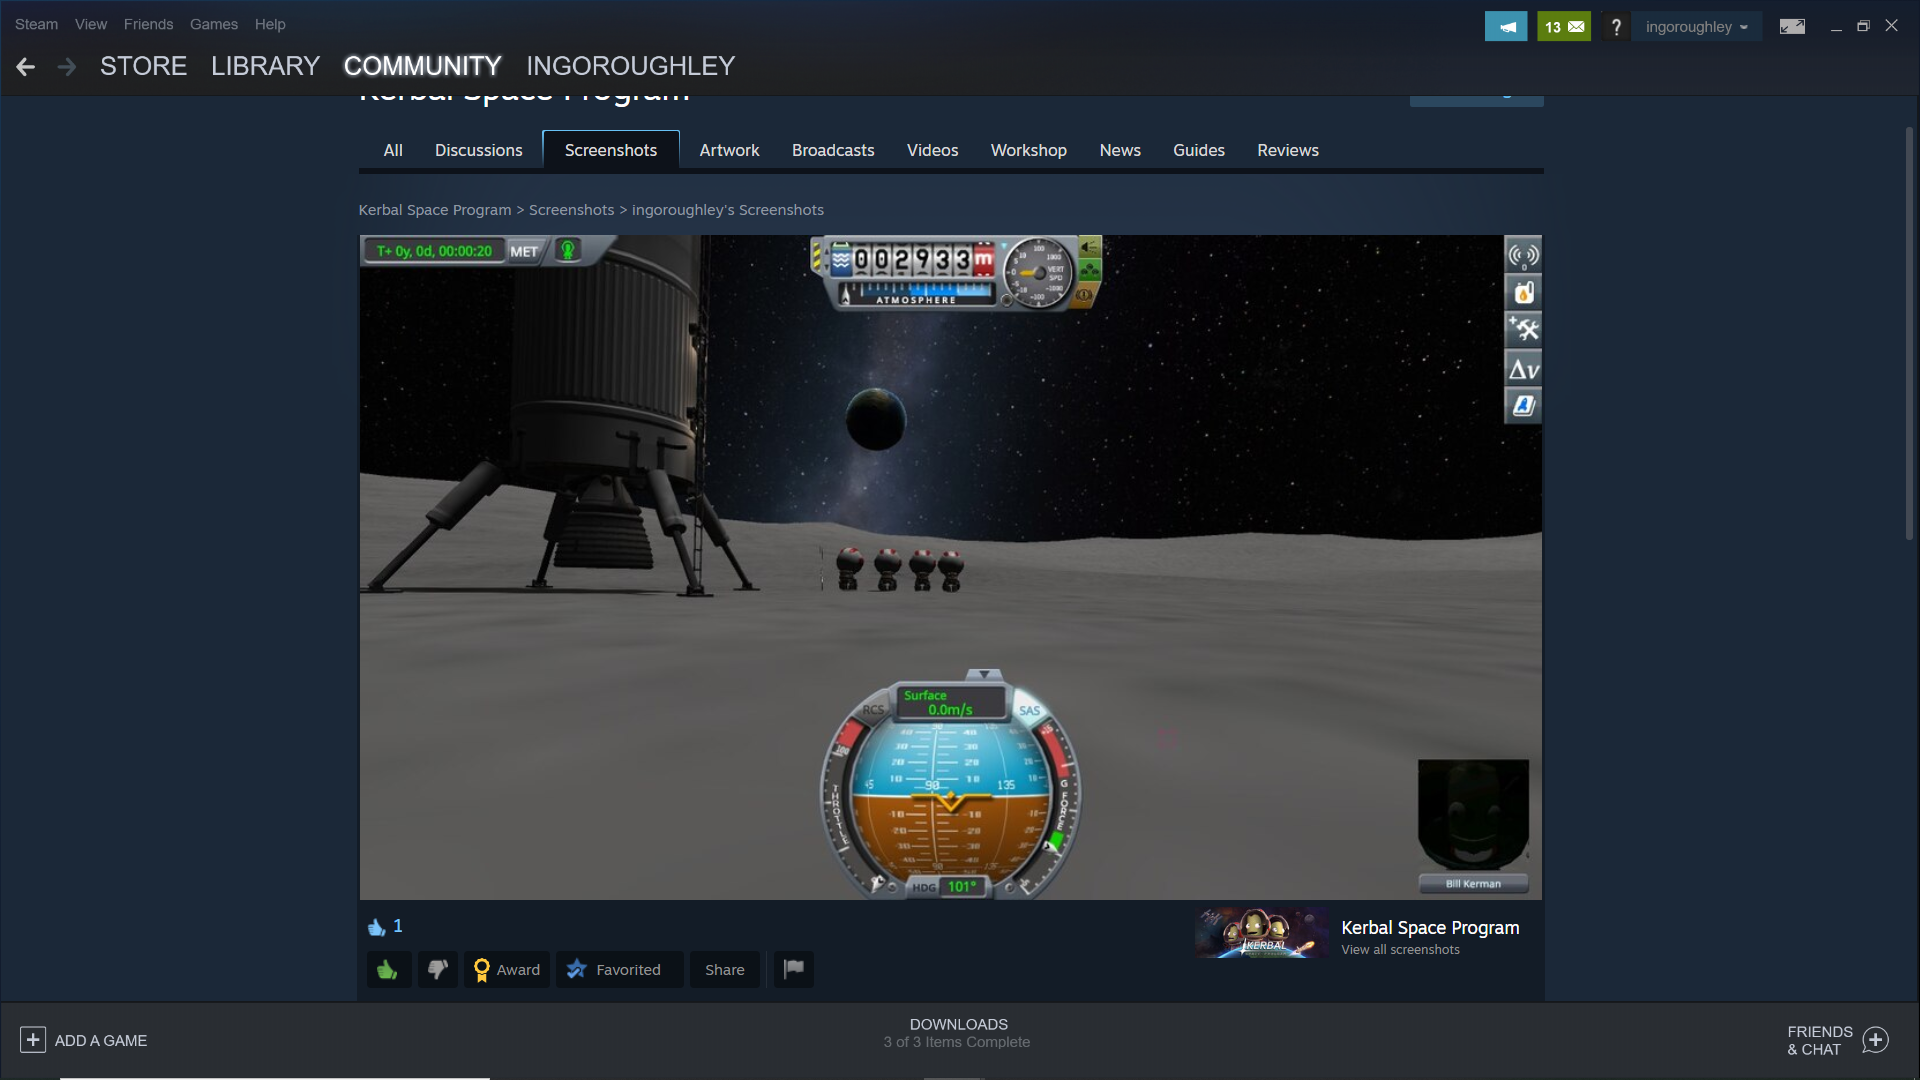Go back with the left arrow

[26, 67]
